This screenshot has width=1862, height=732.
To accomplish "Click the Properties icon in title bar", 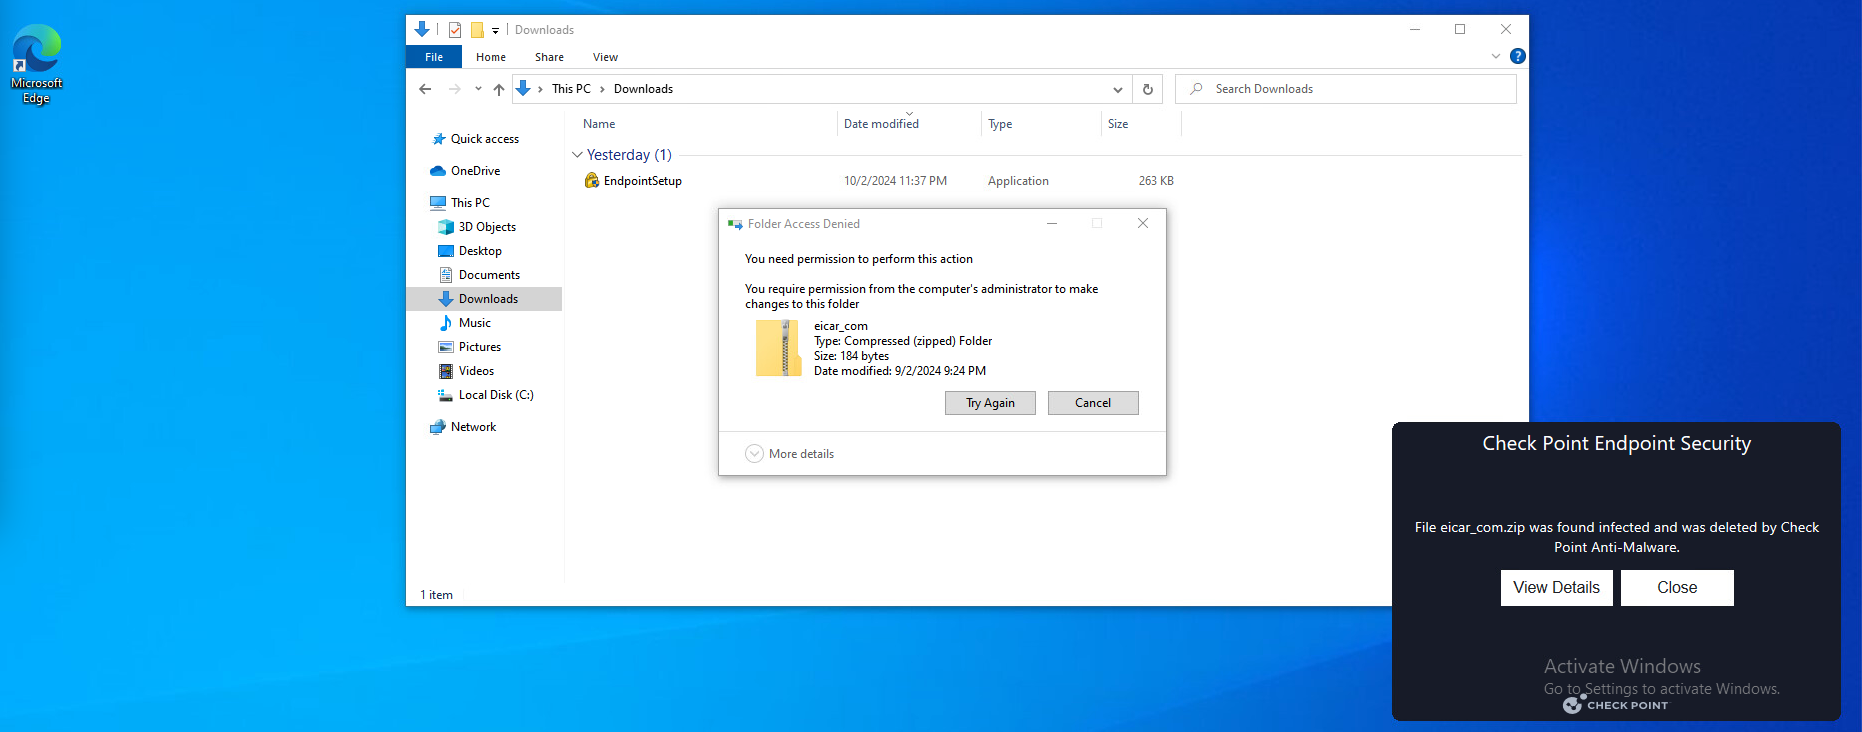I will click(455, 30).
